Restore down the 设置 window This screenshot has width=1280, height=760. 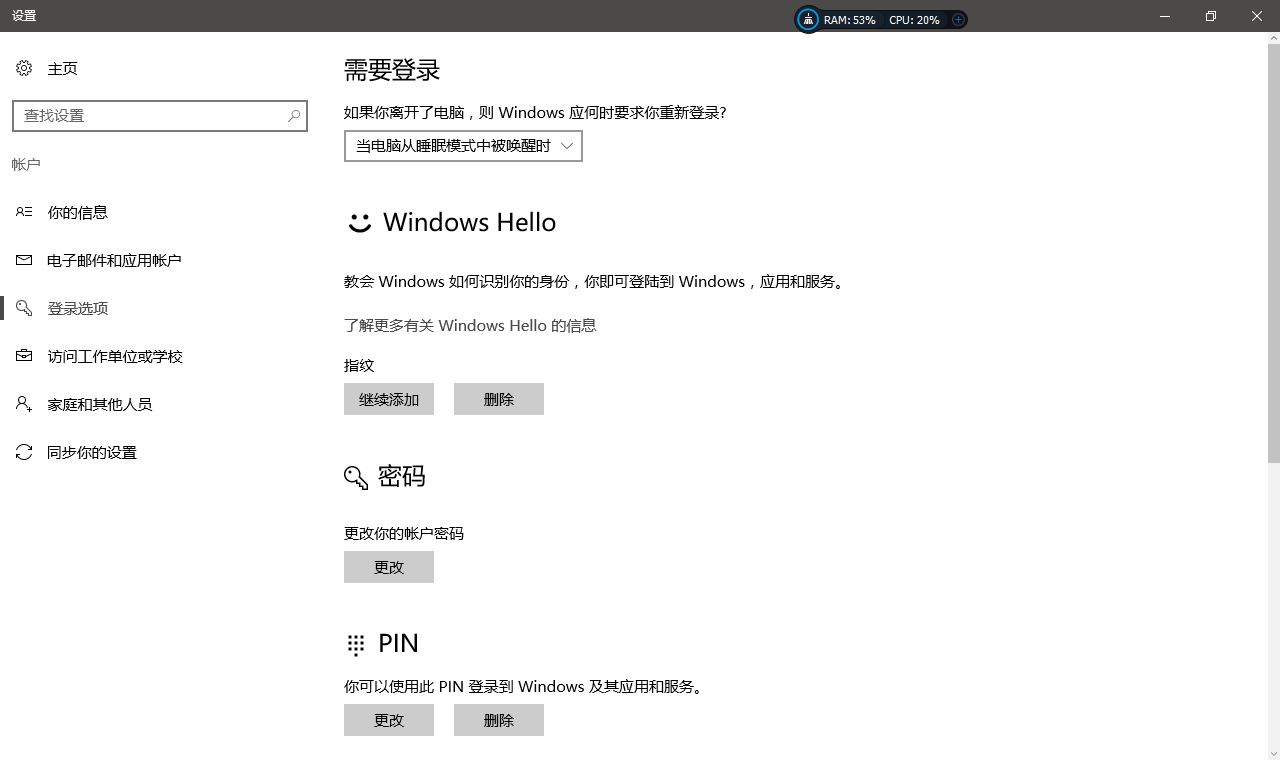coord(1211,16)
